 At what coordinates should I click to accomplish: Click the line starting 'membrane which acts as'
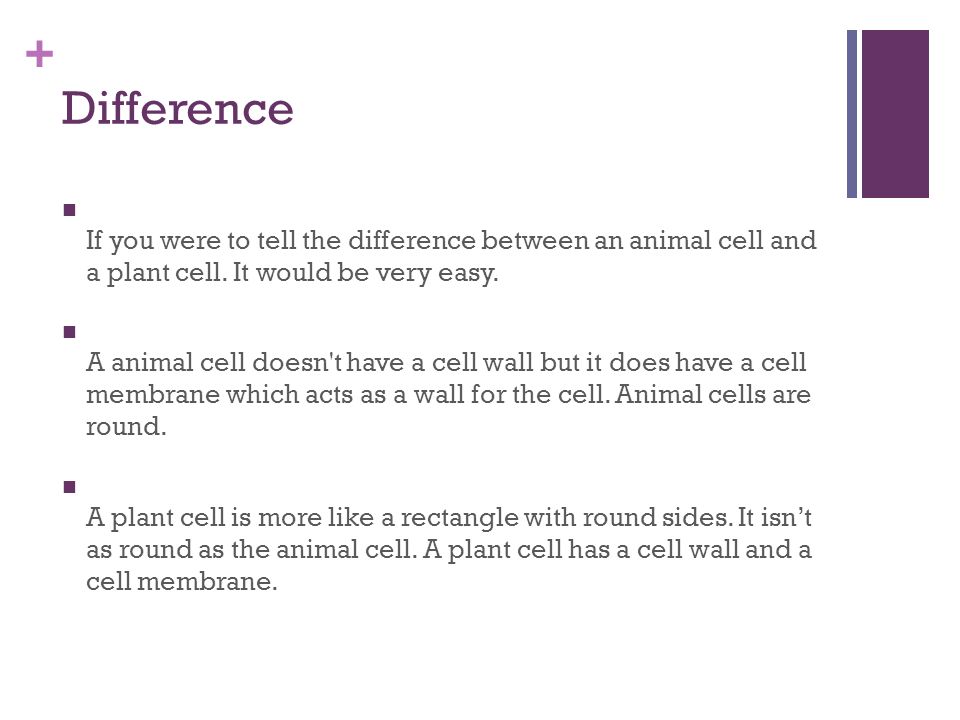coord(448,394)
